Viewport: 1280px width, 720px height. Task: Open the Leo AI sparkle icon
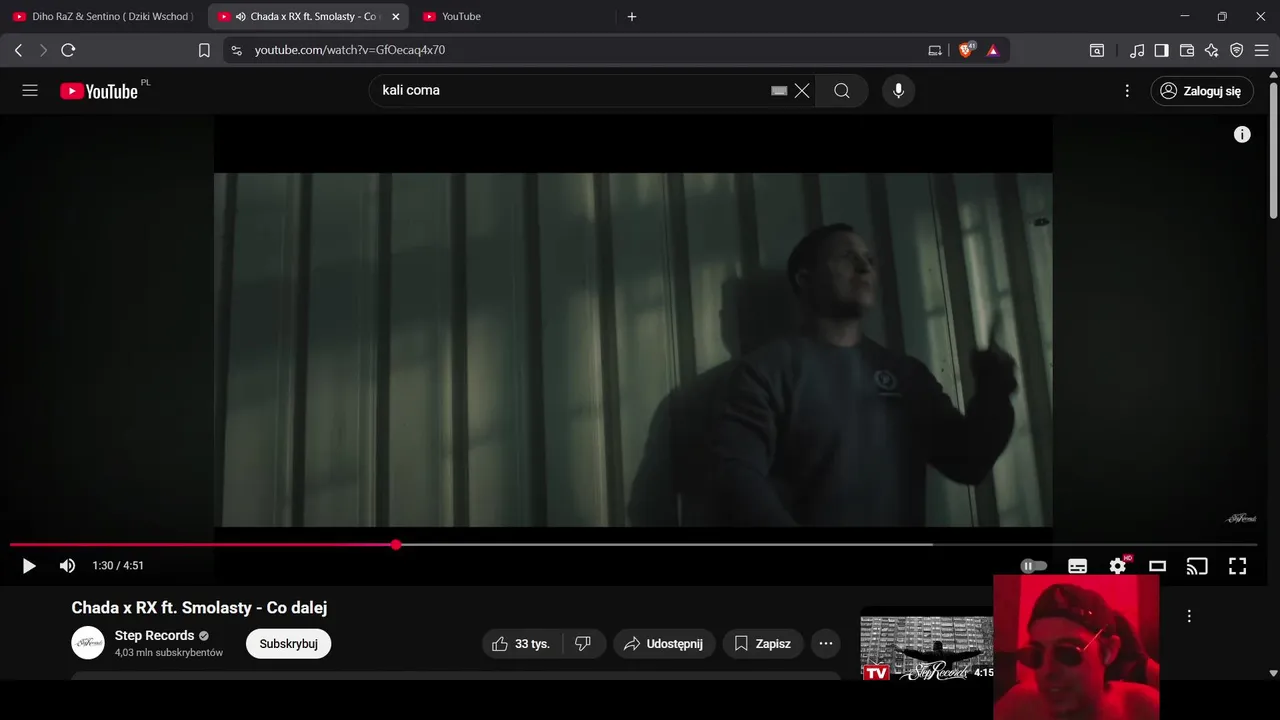point(1212,50)
